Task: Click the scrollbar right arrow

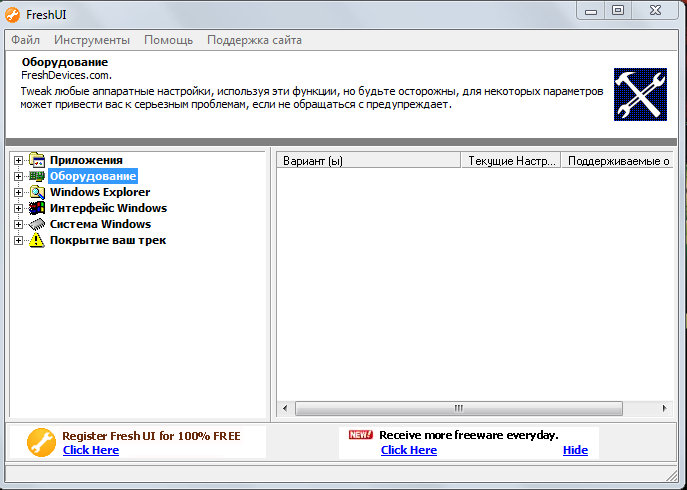Action: click(664, 408)
